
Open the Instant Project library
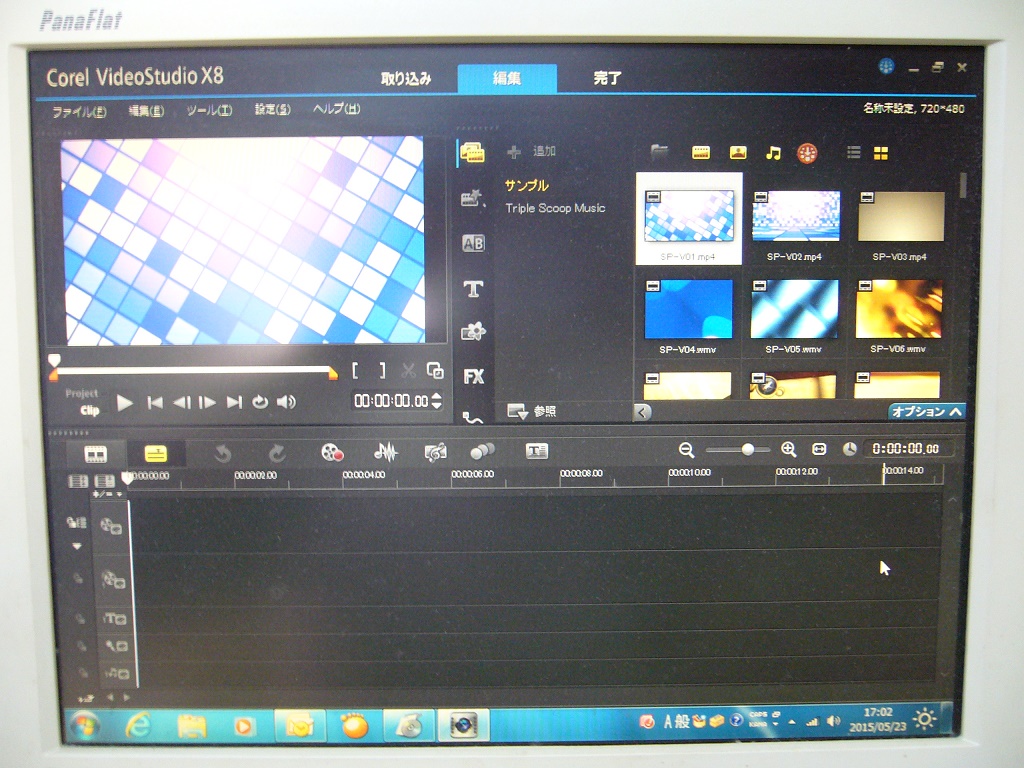coord(473,197)
